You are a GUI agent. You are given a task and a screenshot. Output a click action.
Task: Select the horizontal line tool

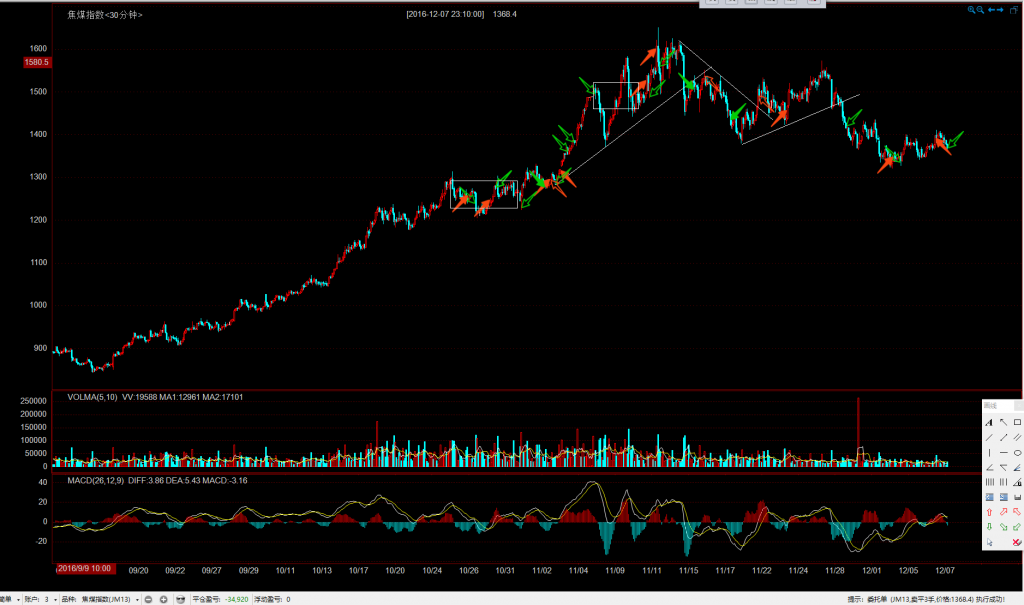(1003, 452)
